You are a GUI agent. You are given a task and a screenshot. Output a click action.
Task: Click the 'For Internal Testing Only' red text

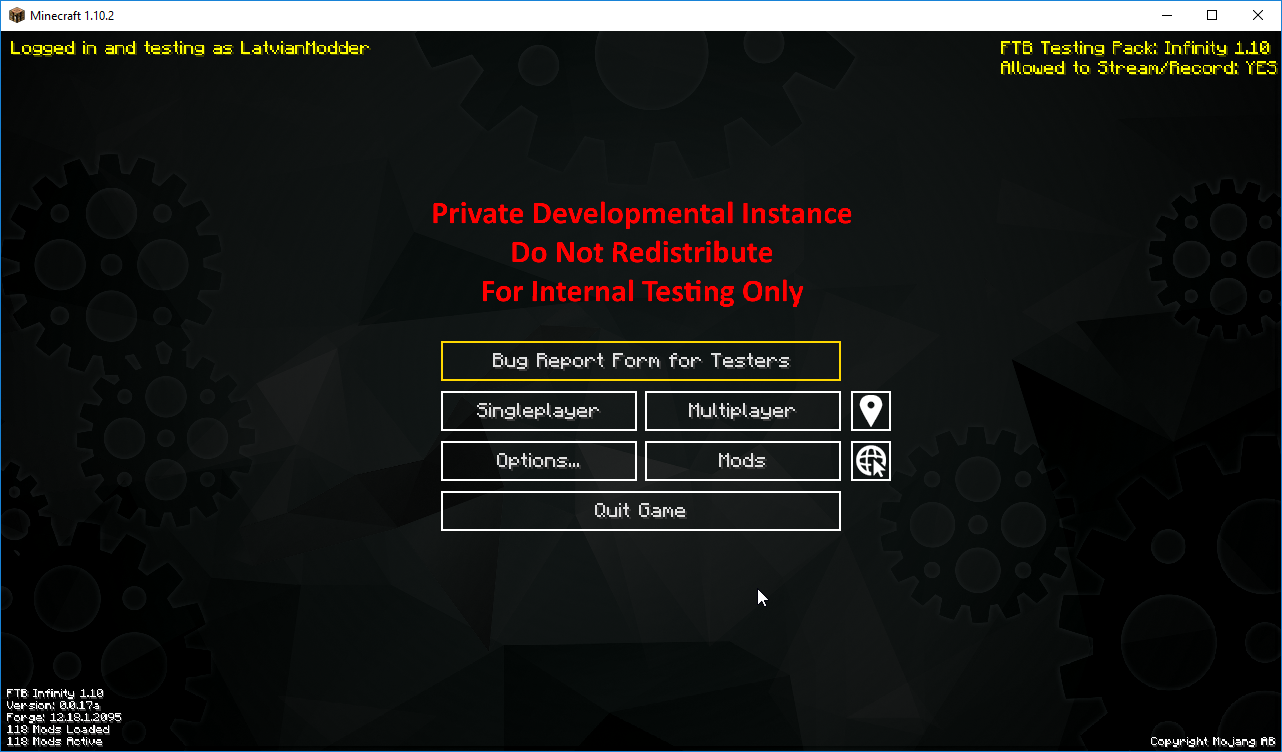pyautogui.click(x=641, y=292)
